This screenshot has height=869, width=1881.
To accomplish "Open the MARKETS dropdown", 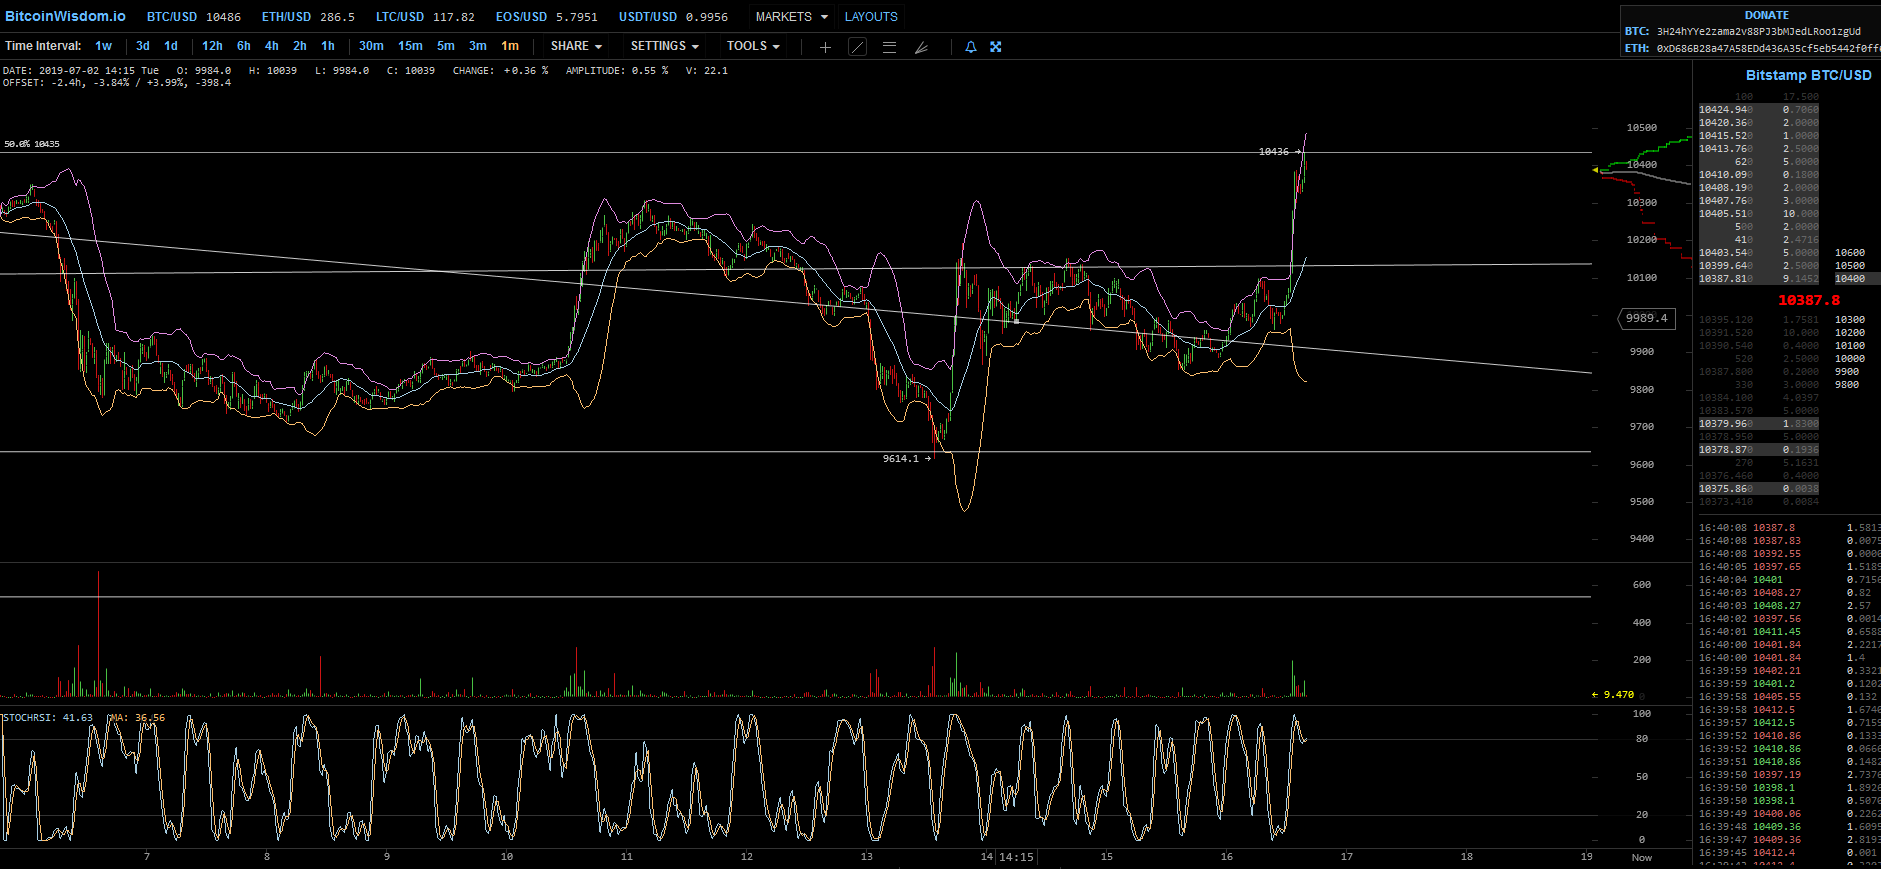I will coord(791,17).
